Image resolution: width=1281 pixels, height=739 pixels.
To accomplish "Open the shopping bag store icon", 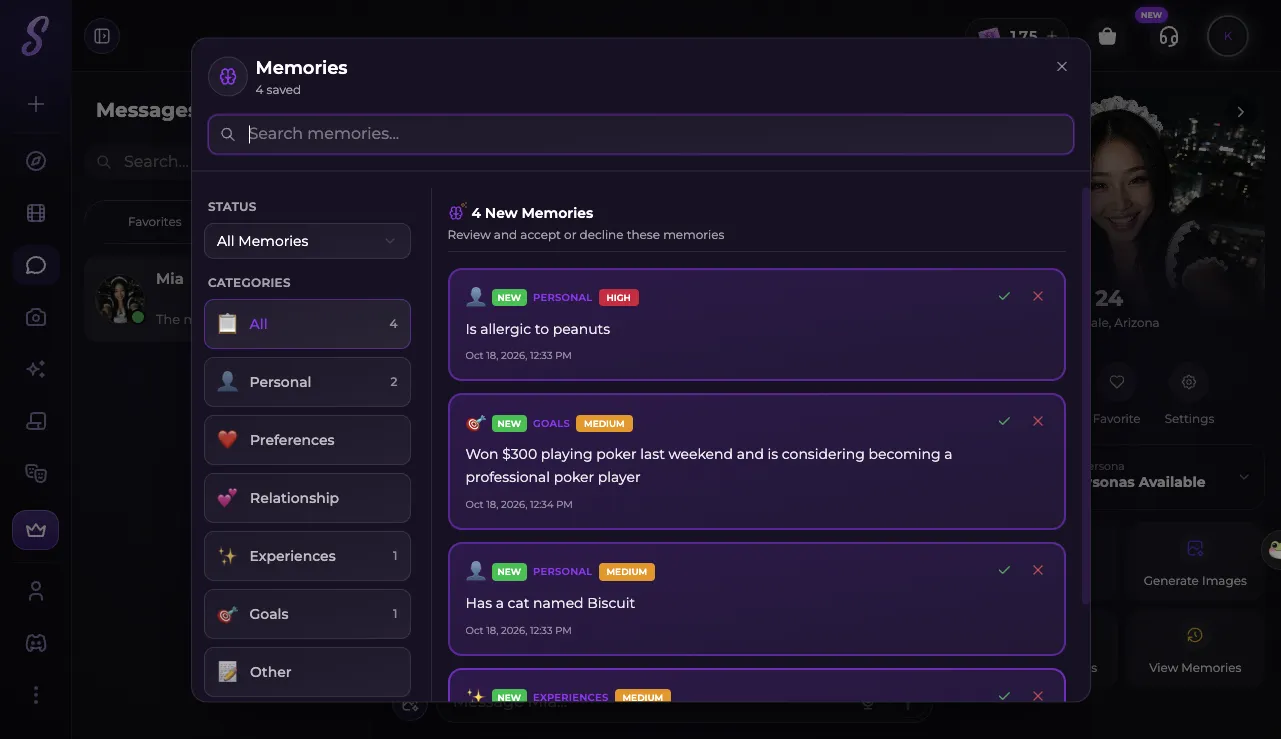I will [1107, 36].
